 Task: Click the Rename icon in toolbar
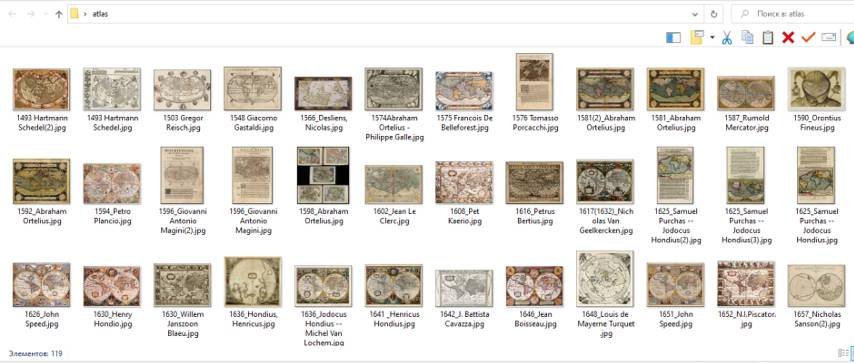click(x=828, y=37)
